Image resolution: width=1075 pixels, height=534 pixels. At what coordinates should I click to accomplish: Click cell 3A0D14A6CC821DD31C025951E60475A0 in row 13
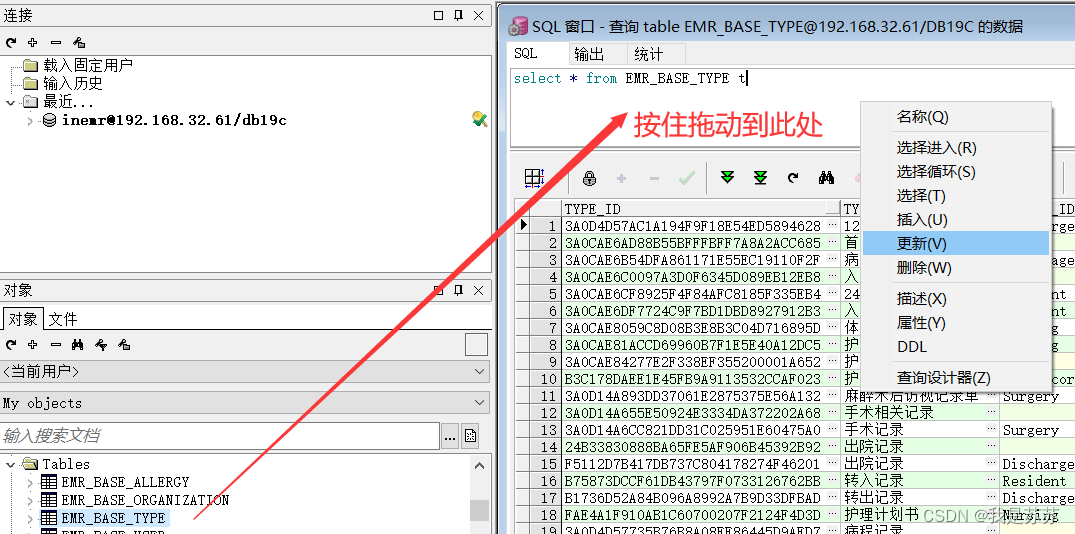click(x=694, y=430)
